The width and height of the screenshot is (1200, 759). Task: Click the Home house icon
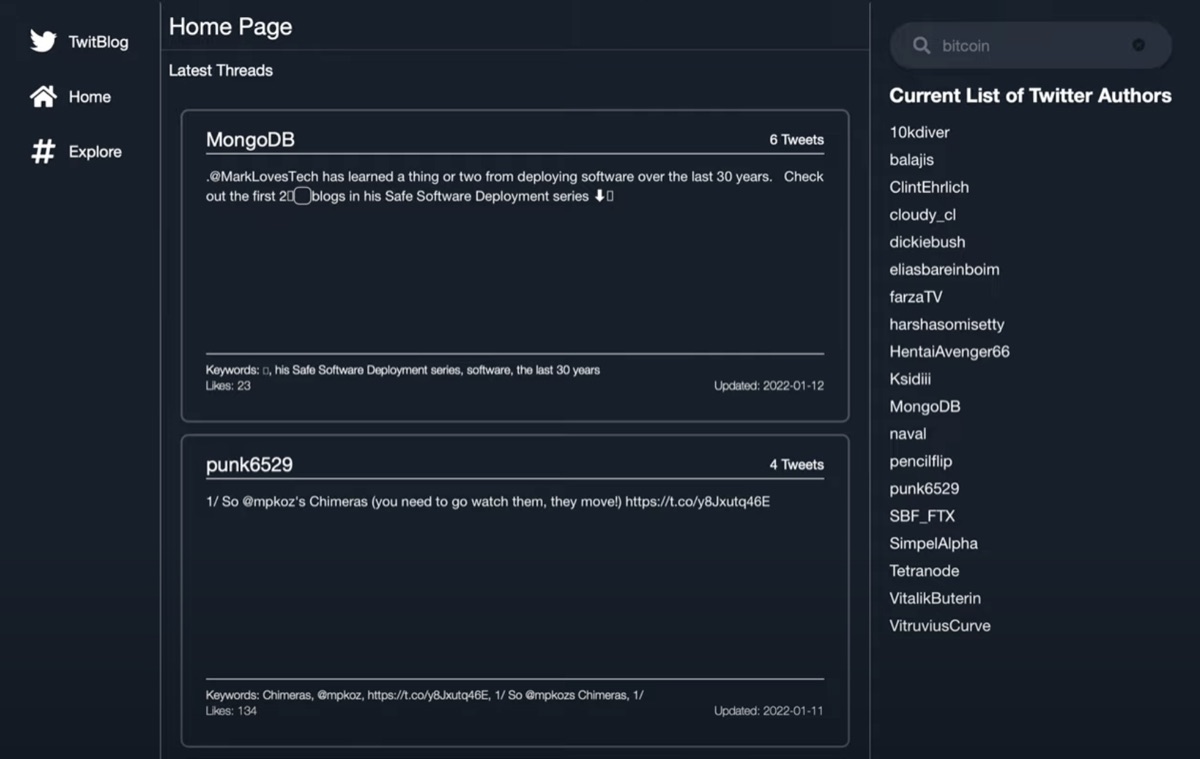pos(43,96)
